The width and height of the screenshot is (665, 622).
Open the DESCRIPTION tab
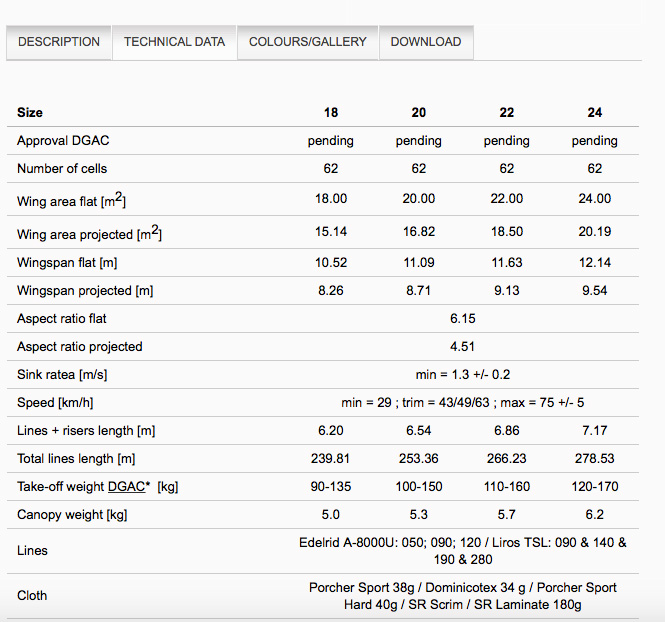click(x=59, y=42)
